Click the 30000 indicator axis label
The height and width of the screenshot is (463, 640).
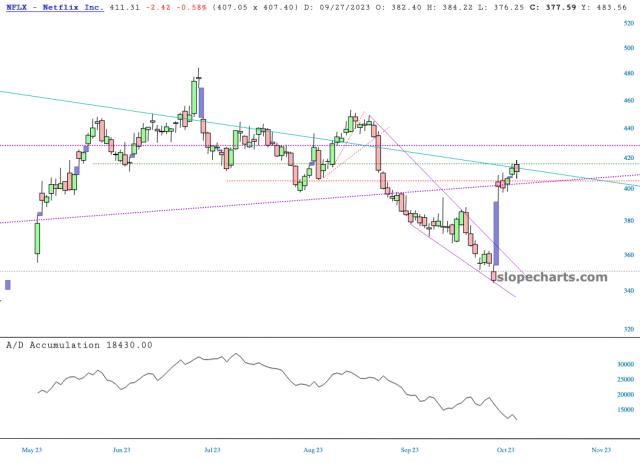[624, 365]
